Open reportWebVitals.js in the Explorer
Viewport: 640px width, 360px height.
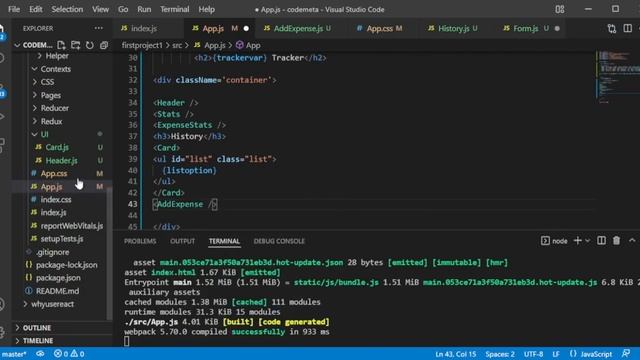(x=71, y=226)
